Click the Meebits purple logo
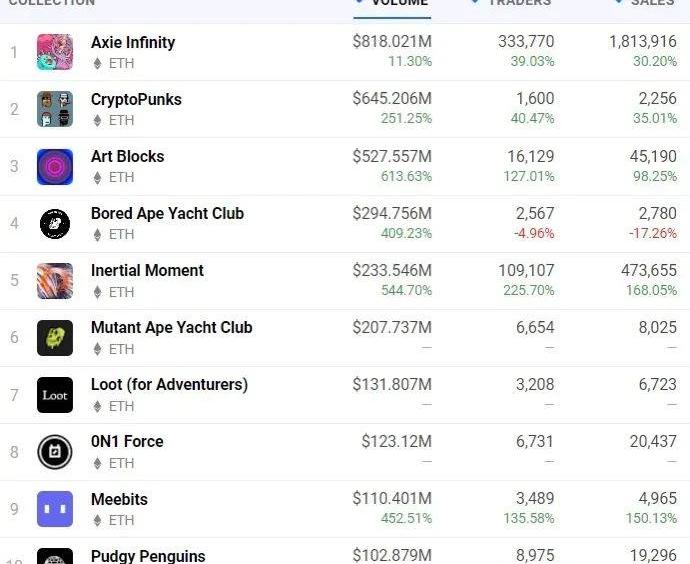This screenshot has height=564, width=690. click(x=55, y=509)
